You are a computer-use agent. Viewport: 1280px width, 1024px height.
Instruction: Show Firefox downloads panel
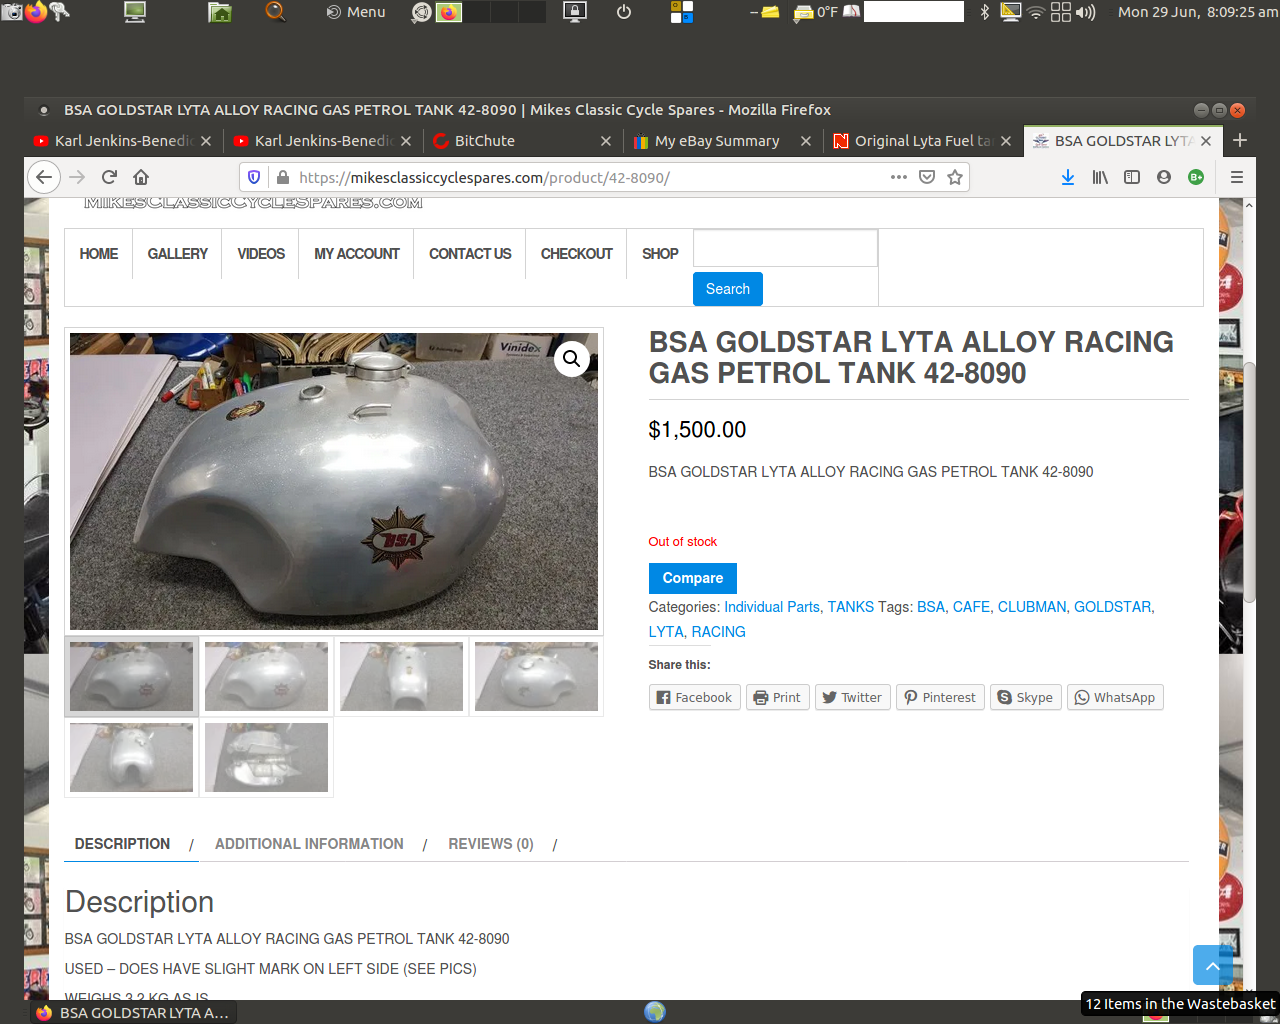point(1068,177)
